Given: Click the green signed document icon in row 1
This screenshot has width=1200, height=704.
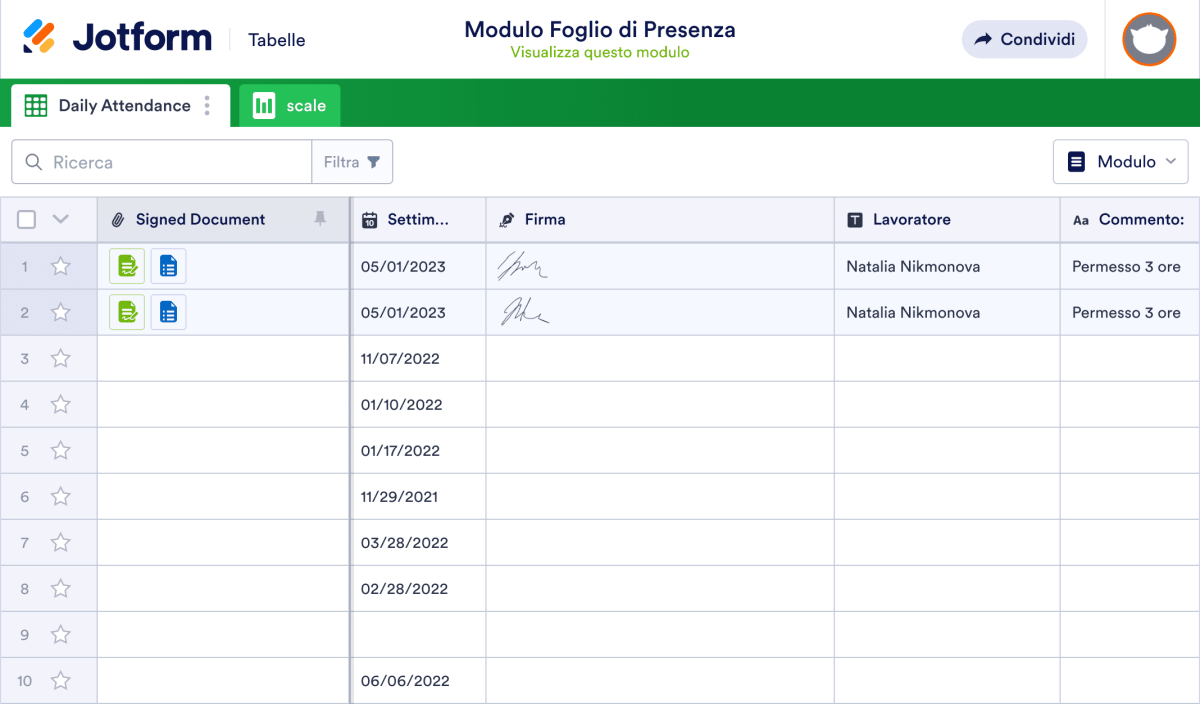Looking at the screenshot, I should tap(127, 265).
